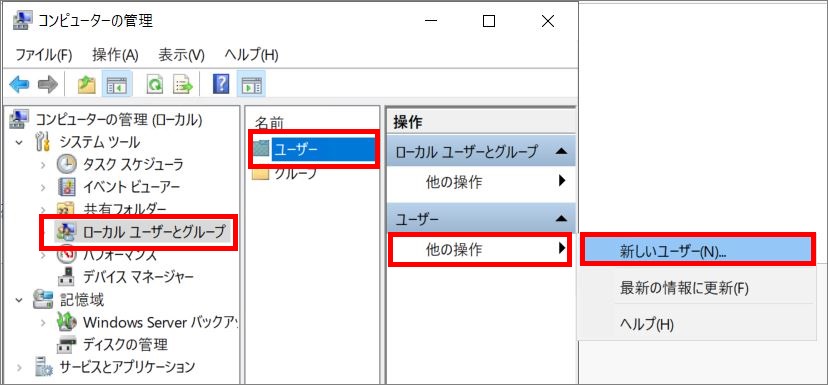The height and width of the screenshot is (385, 828).
Task: Click the title bar application icon
Action: click(22, 21)
